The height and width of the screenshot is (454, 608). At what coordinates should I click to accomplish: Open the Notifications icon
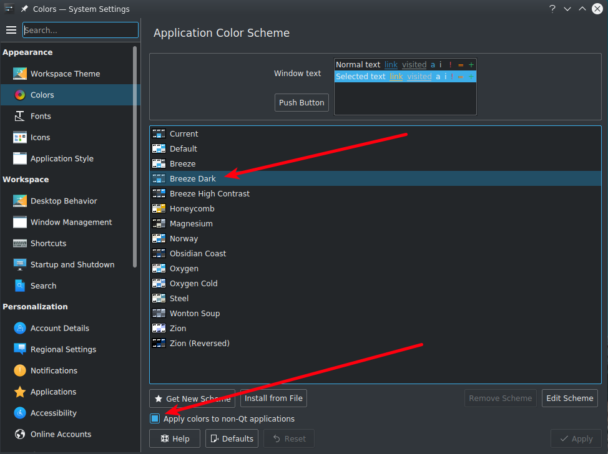click(20, 370)
